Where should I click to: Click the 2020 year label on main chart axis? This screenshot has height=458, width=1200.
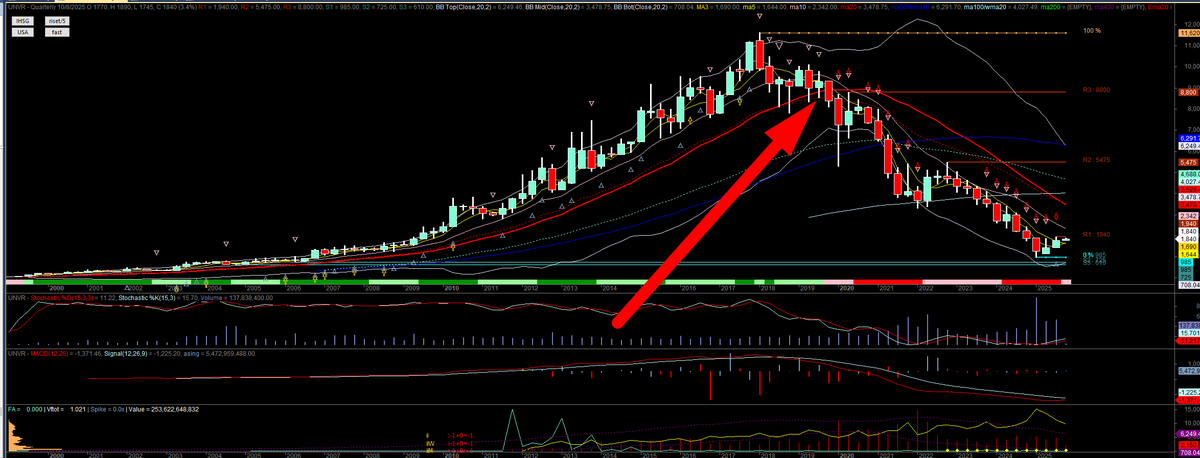pos(847,287)
